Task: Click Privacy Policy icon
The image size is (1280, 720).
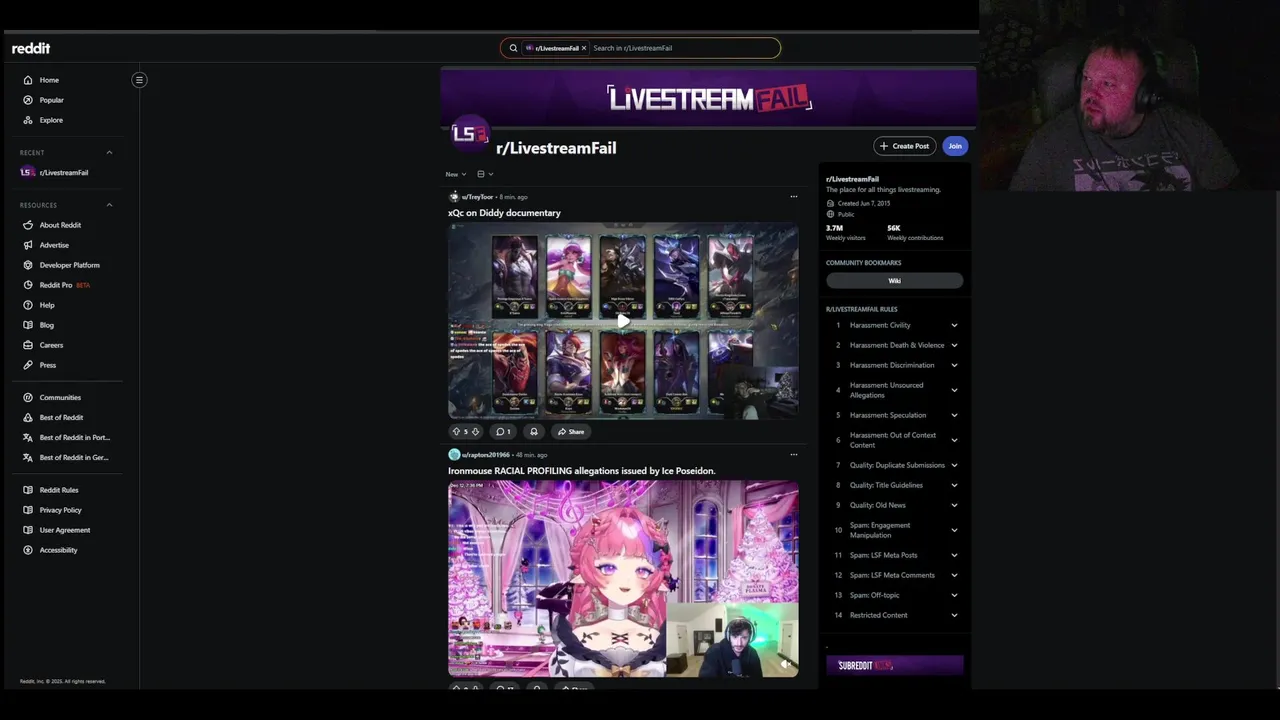Action: [x=28, y=510]
